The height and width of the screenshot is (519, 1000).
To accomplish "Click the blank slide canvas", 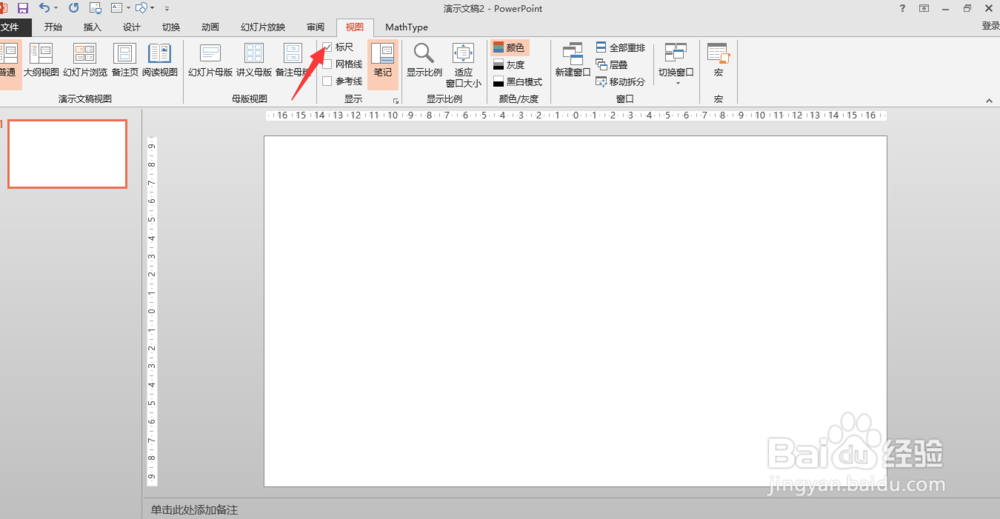I will pyautogui.click(x=575, y=311).
